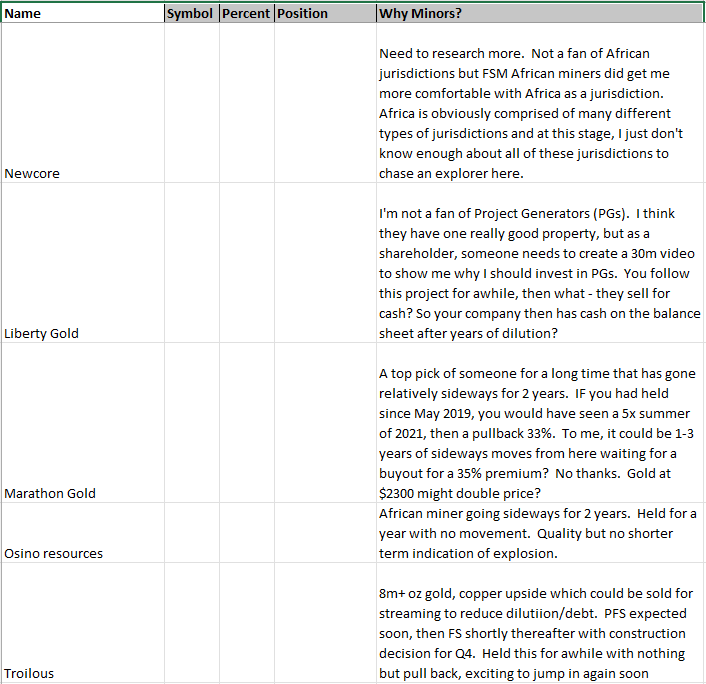Click the empty Percent cell for Liberty Gold
This screenshot has width=706, height=684.
[x=245, y=263]
